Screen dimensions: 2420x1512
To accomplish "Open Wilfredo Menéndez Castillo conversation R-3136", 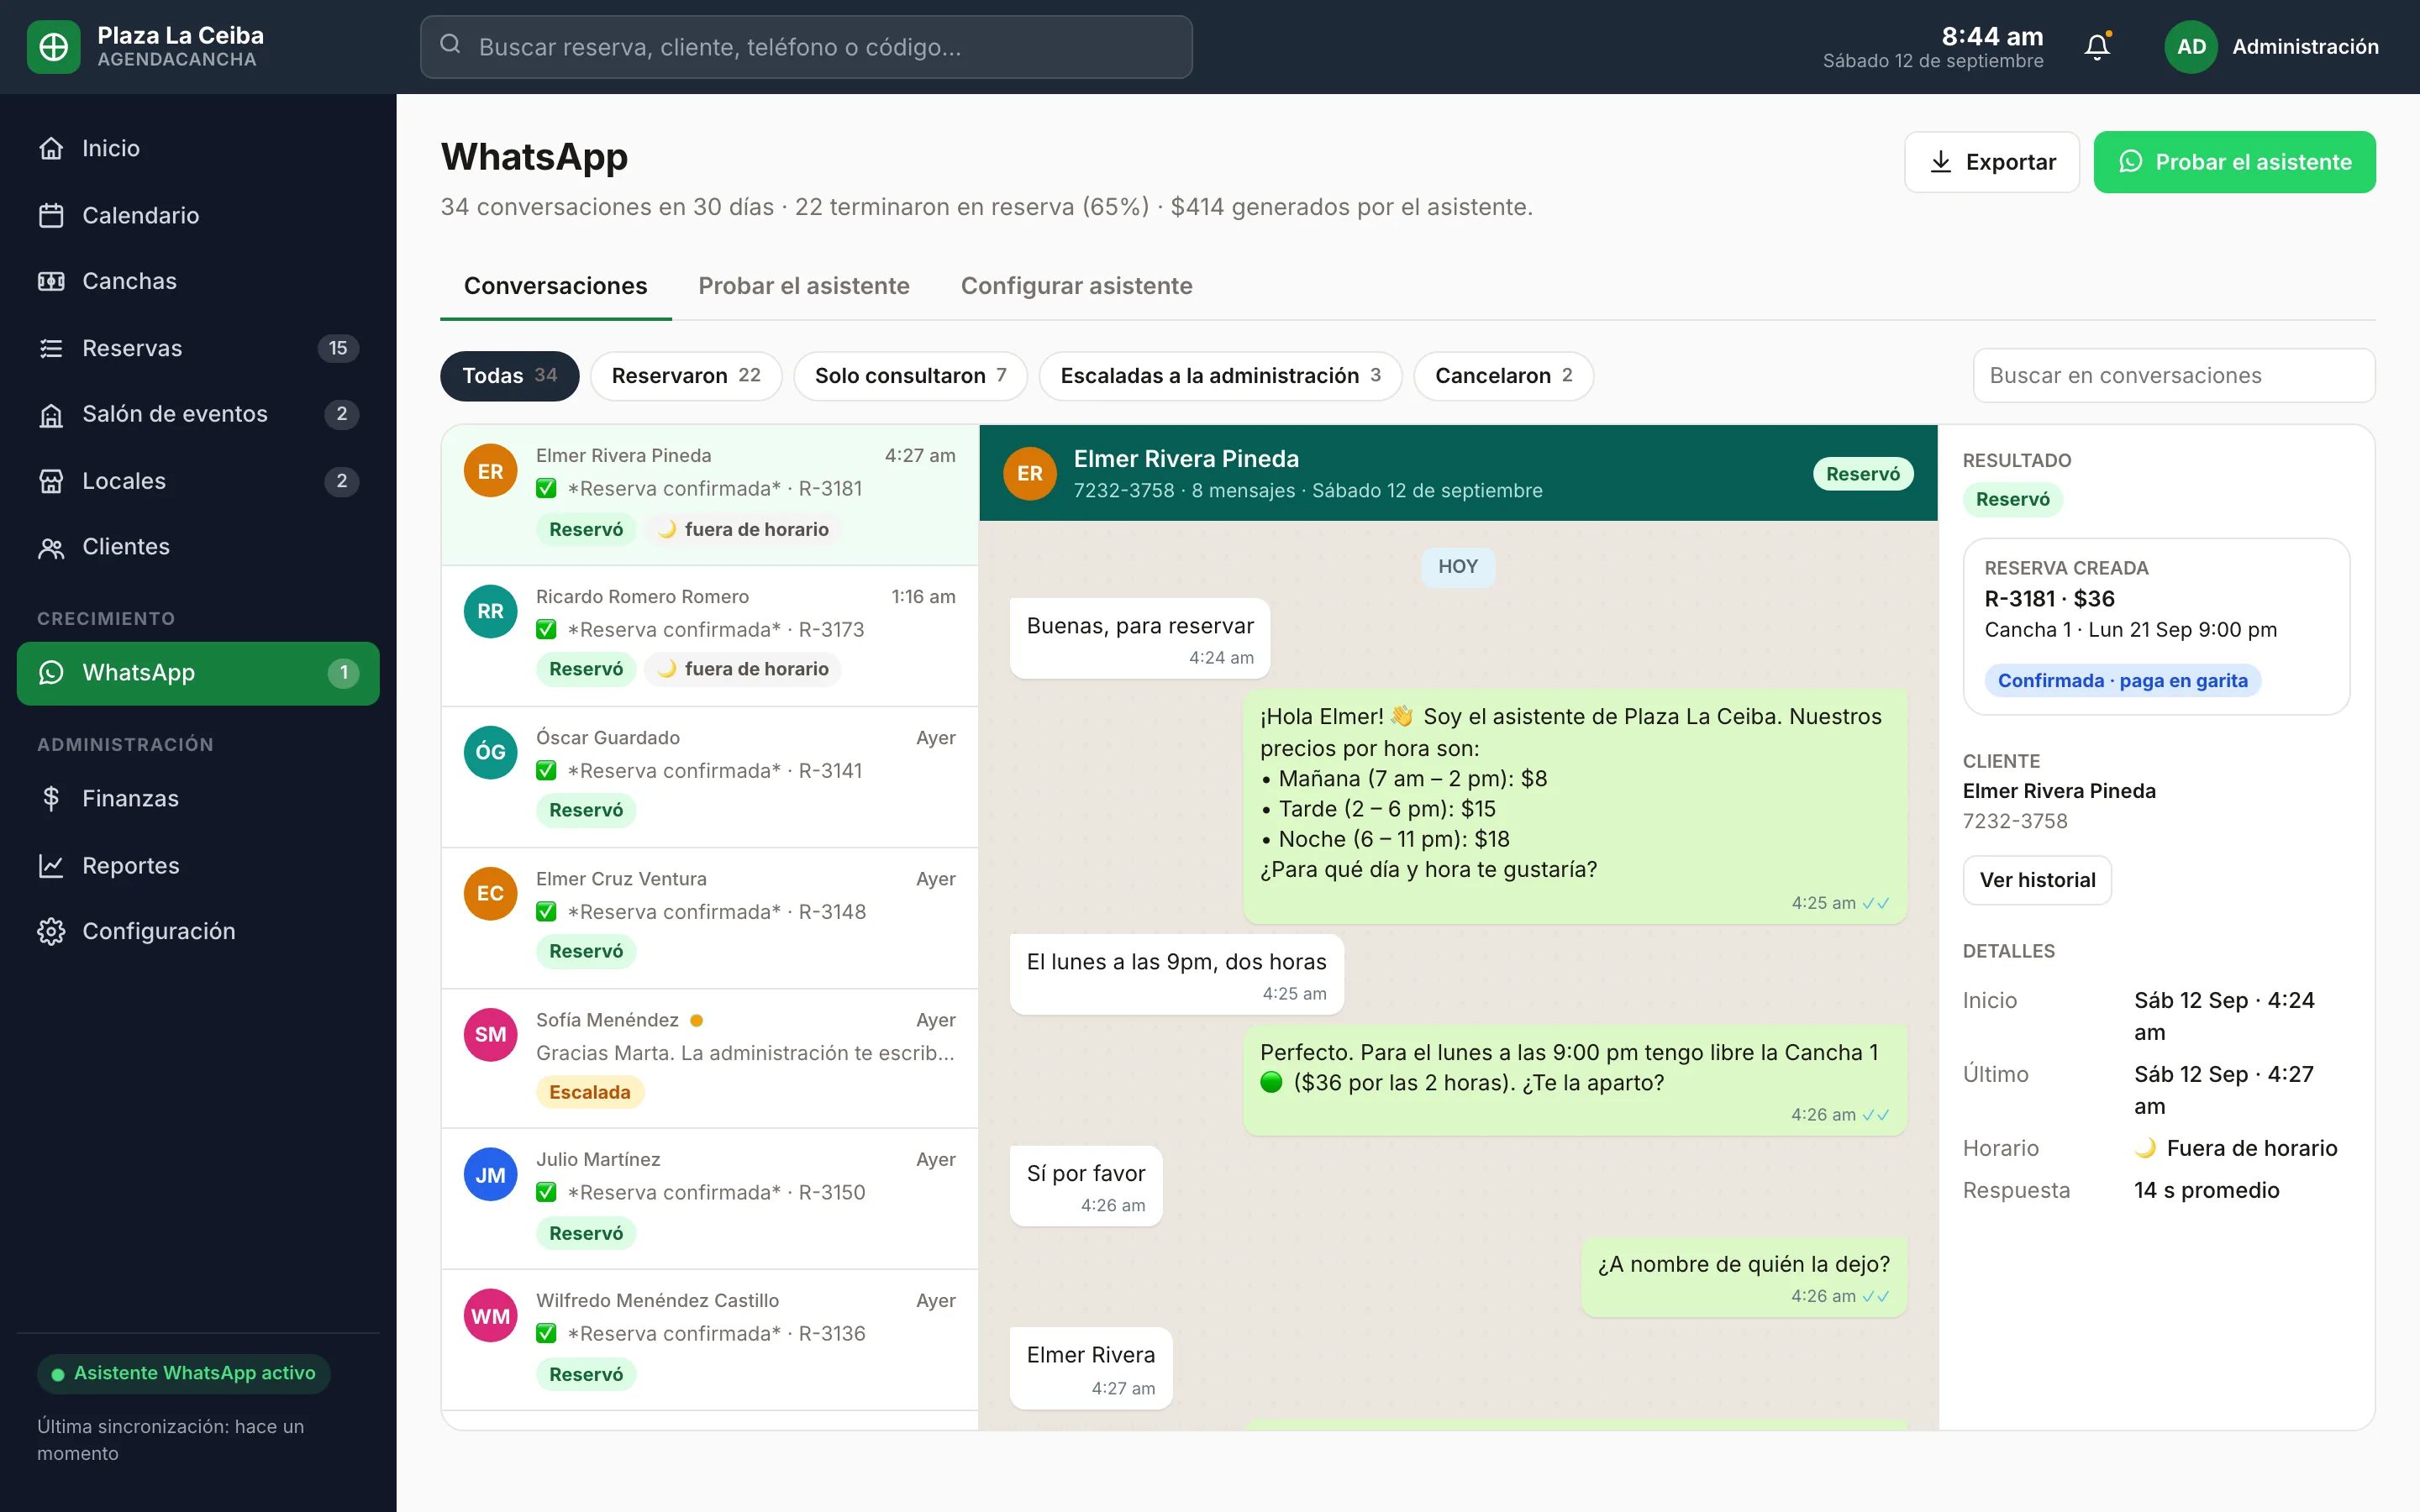I will (x=709, y=1340).
